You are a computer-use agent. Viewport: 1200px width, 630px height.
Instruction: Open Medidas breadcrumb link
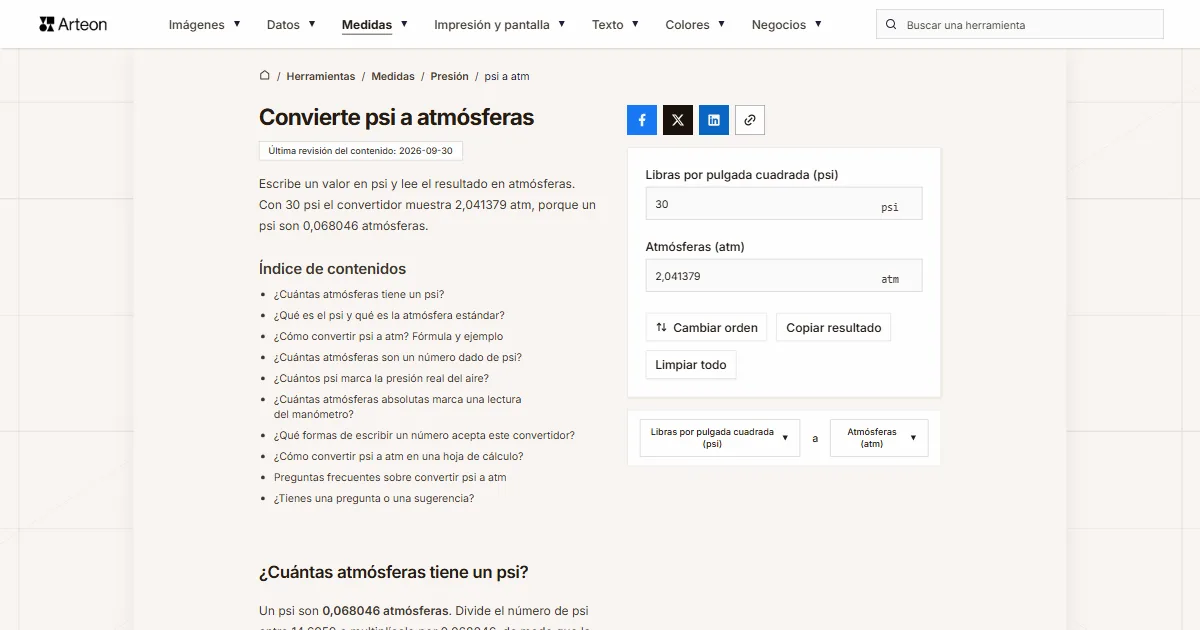coord(393,76)
